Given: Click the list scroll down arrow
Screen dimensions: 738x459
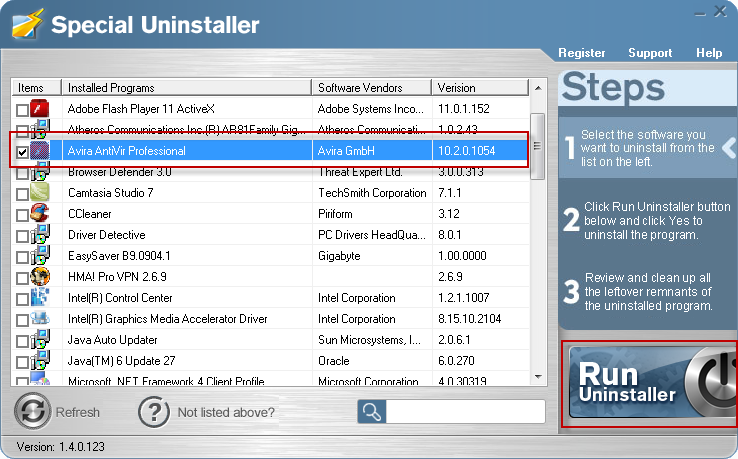Looking at the screenshot, I should point(538,377).
